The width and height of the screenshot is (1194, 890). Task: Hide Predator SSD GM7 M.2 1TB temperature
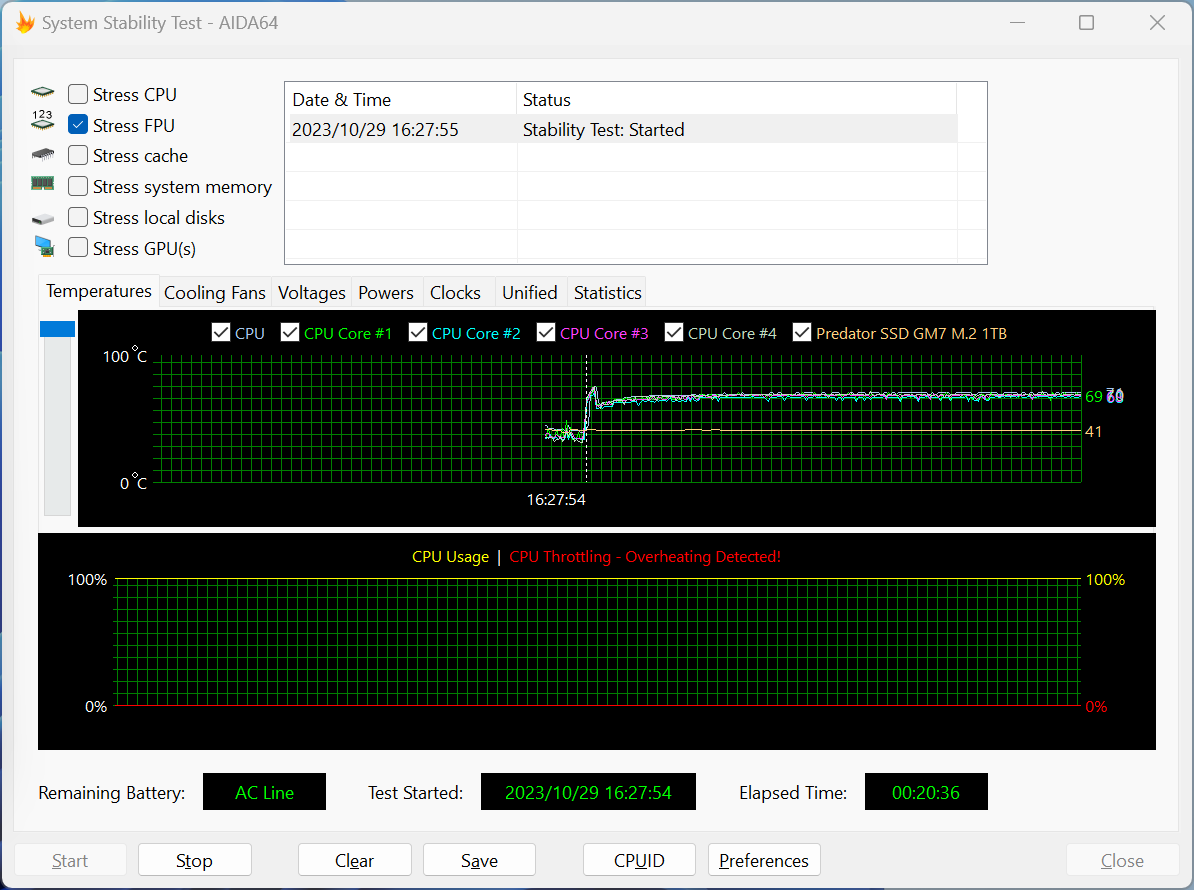click(801, 333)
